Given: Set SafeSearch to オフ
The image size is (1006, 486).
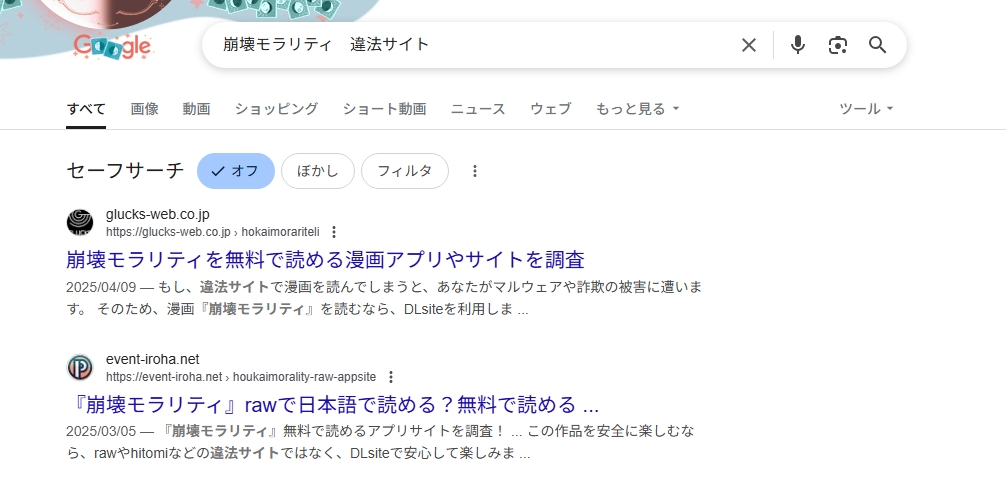Looking at the screenshot, I should 235,171.
